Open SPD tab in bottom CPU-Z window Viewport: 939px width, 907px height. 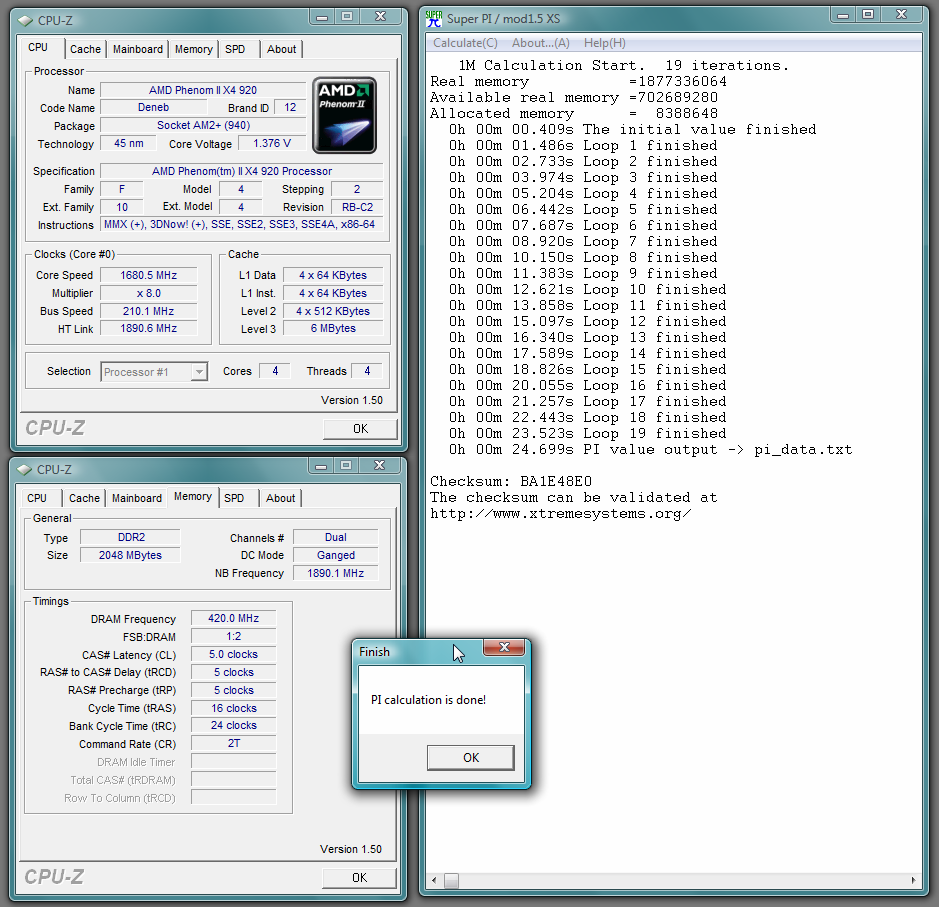pos(234,498)
